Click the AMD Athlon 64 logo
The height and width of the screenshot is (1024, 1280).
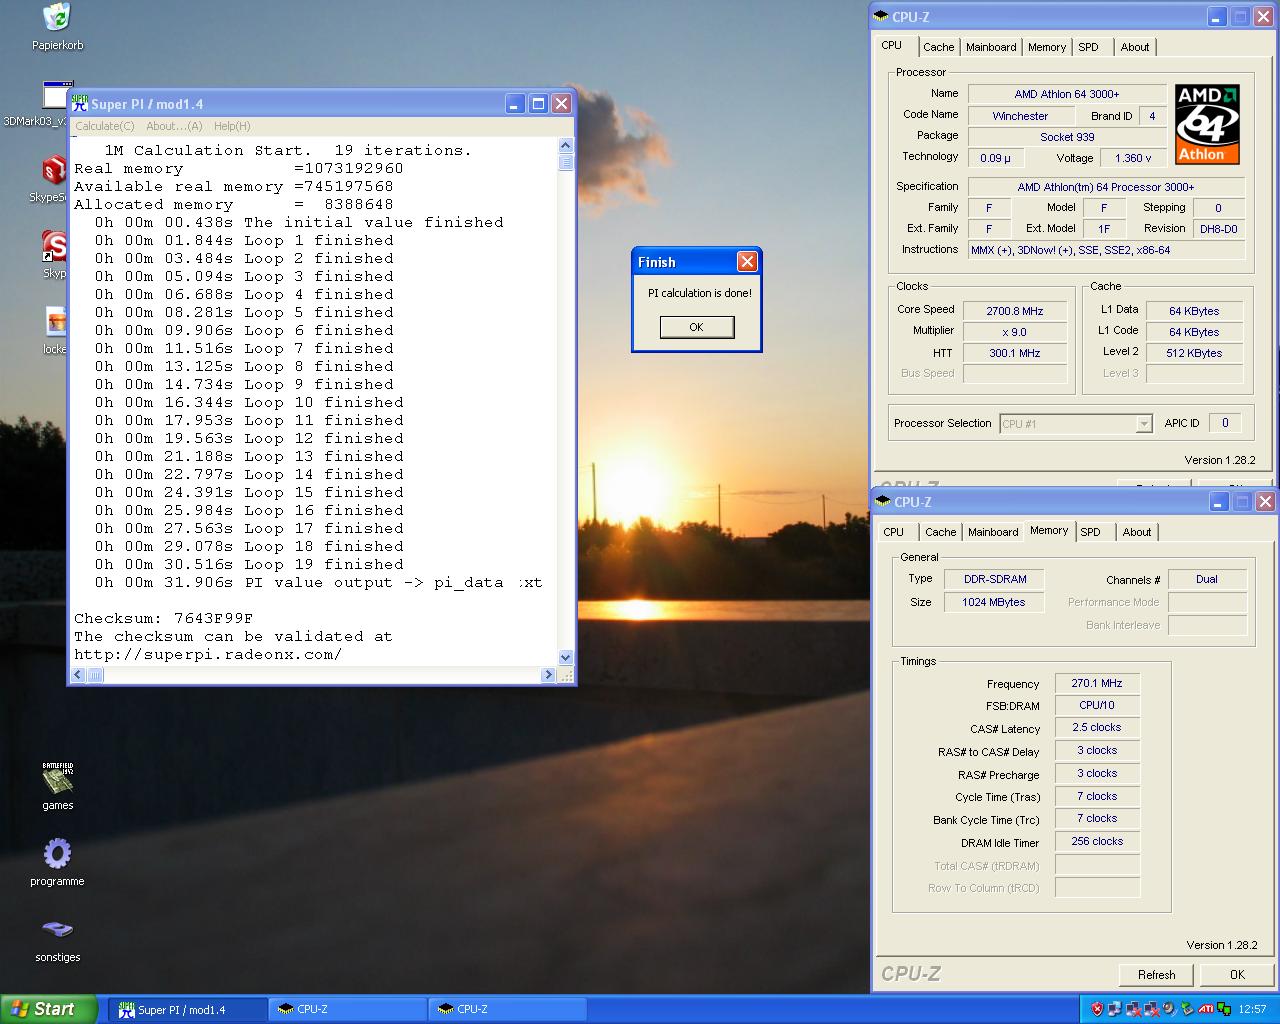pyautogui.click(x=1207, y=124)
